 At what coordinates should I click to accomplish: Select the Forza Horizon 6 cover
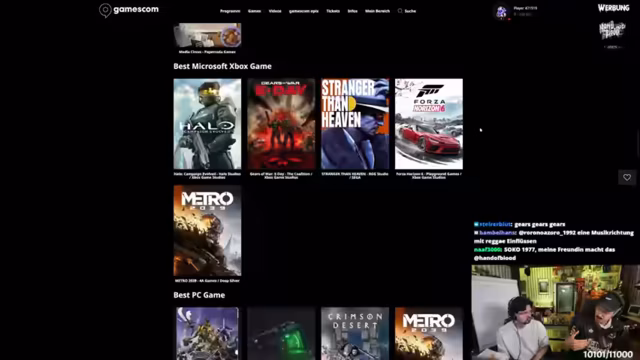pyautogui.click(x=429, y=124)
